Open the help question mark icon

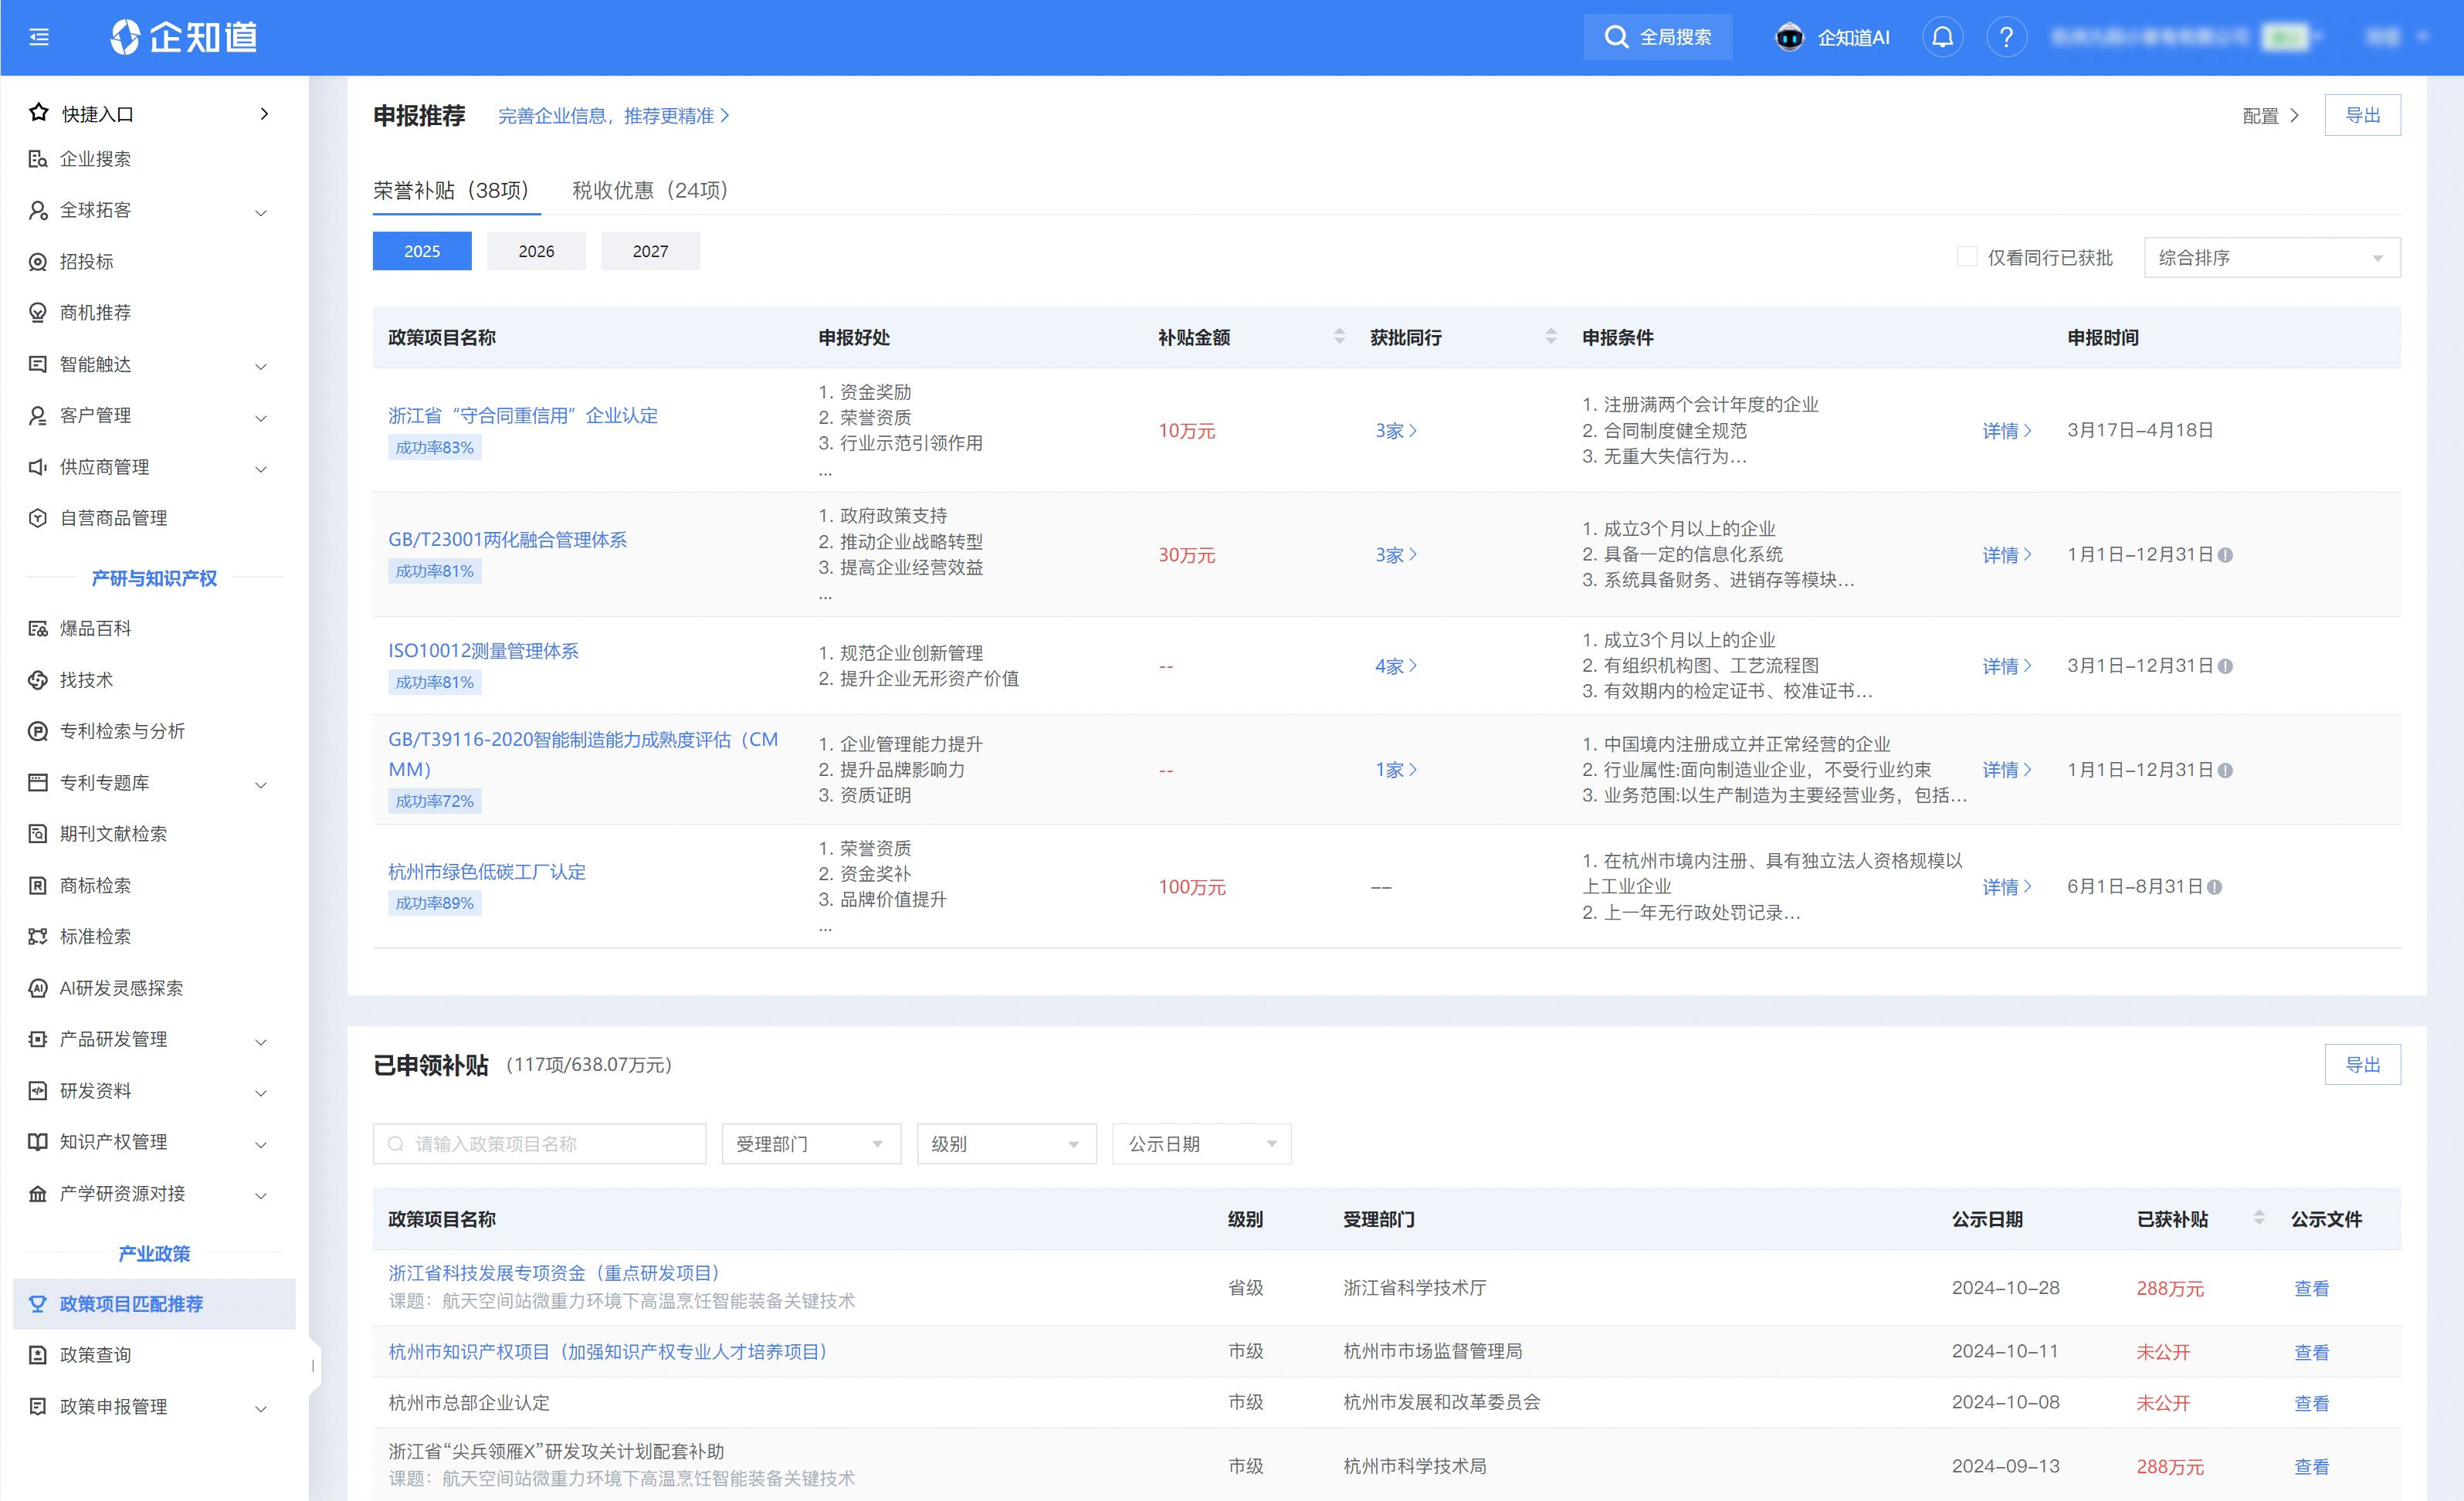coord(2005,37)
